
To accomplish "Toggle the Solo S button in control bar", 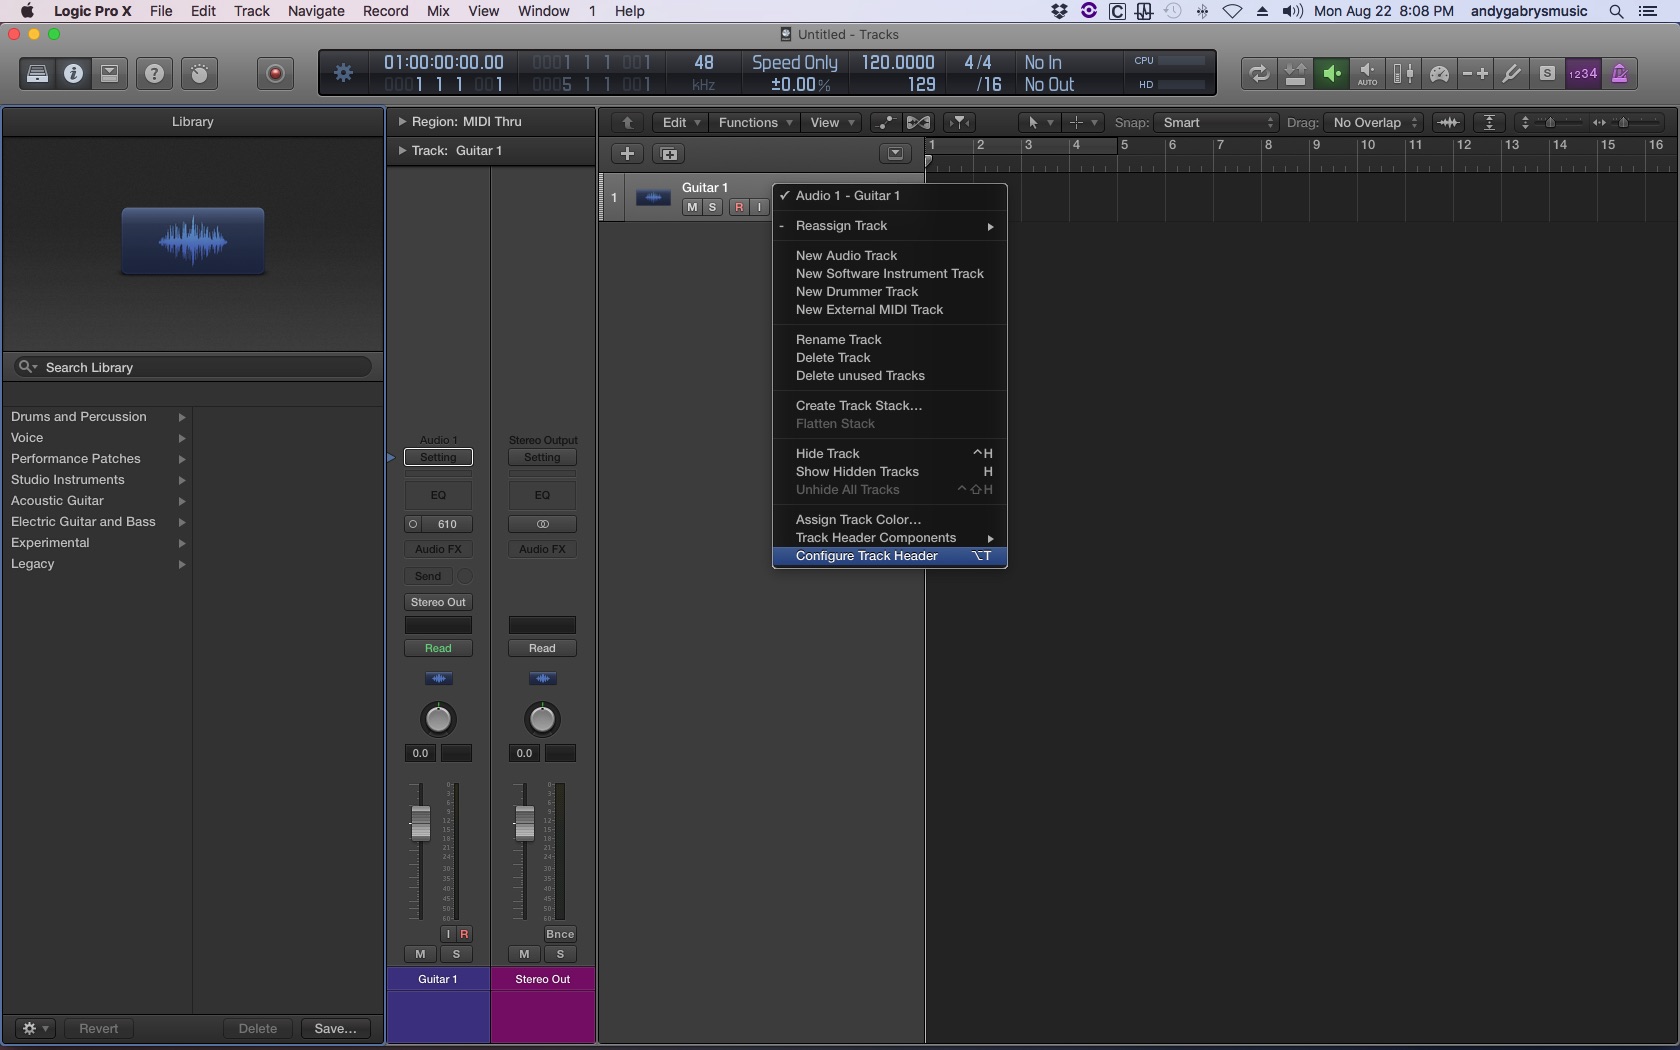I will click(1547, 73).
